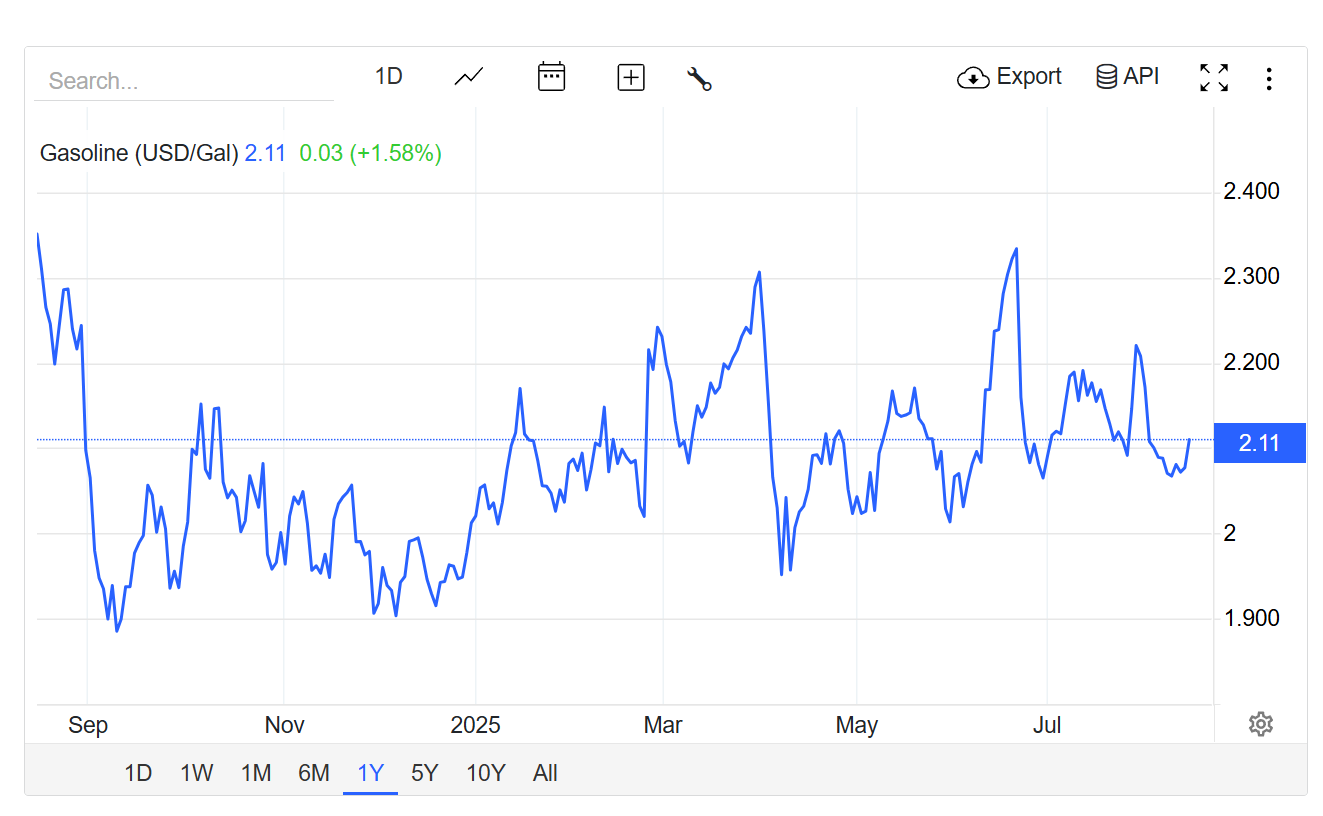The height and width of the screenshot is (816, 1323).
Task: Click the plus compare/add series icon
Action: 631,77
